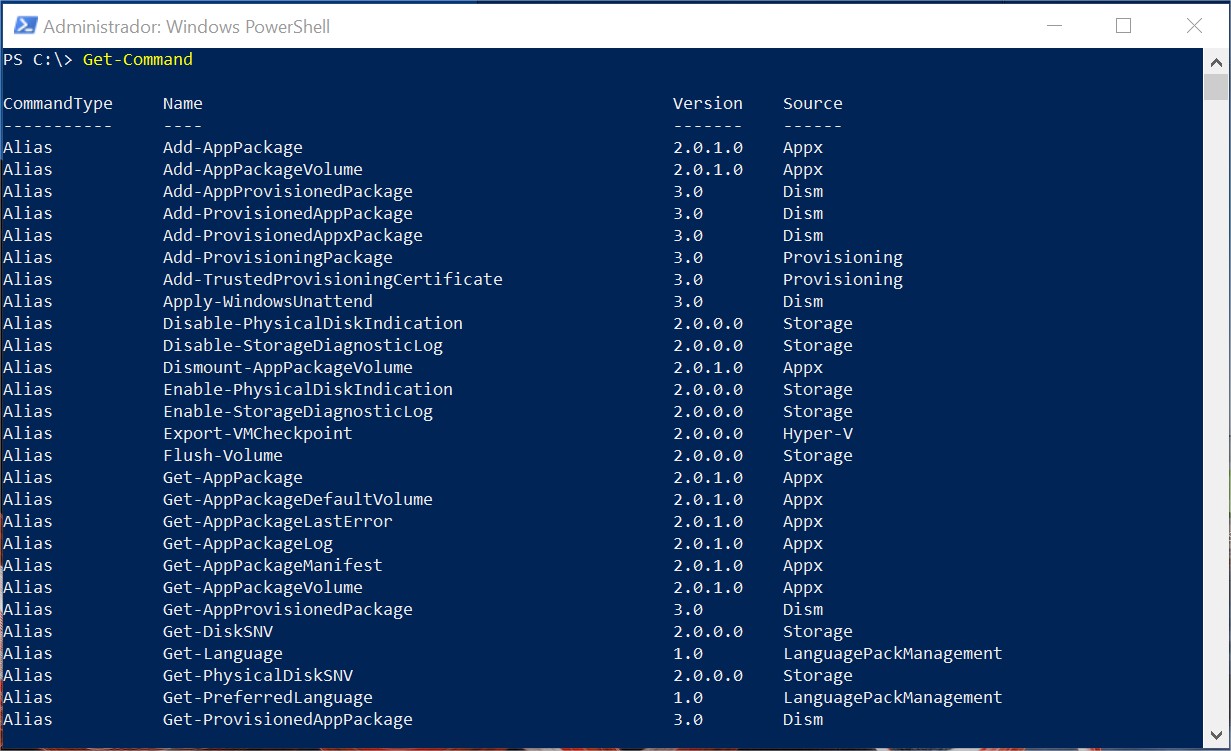Click the Get-AppPackageVolume entry
Viewport: 1231px width, 751px height.
[263, 588]
